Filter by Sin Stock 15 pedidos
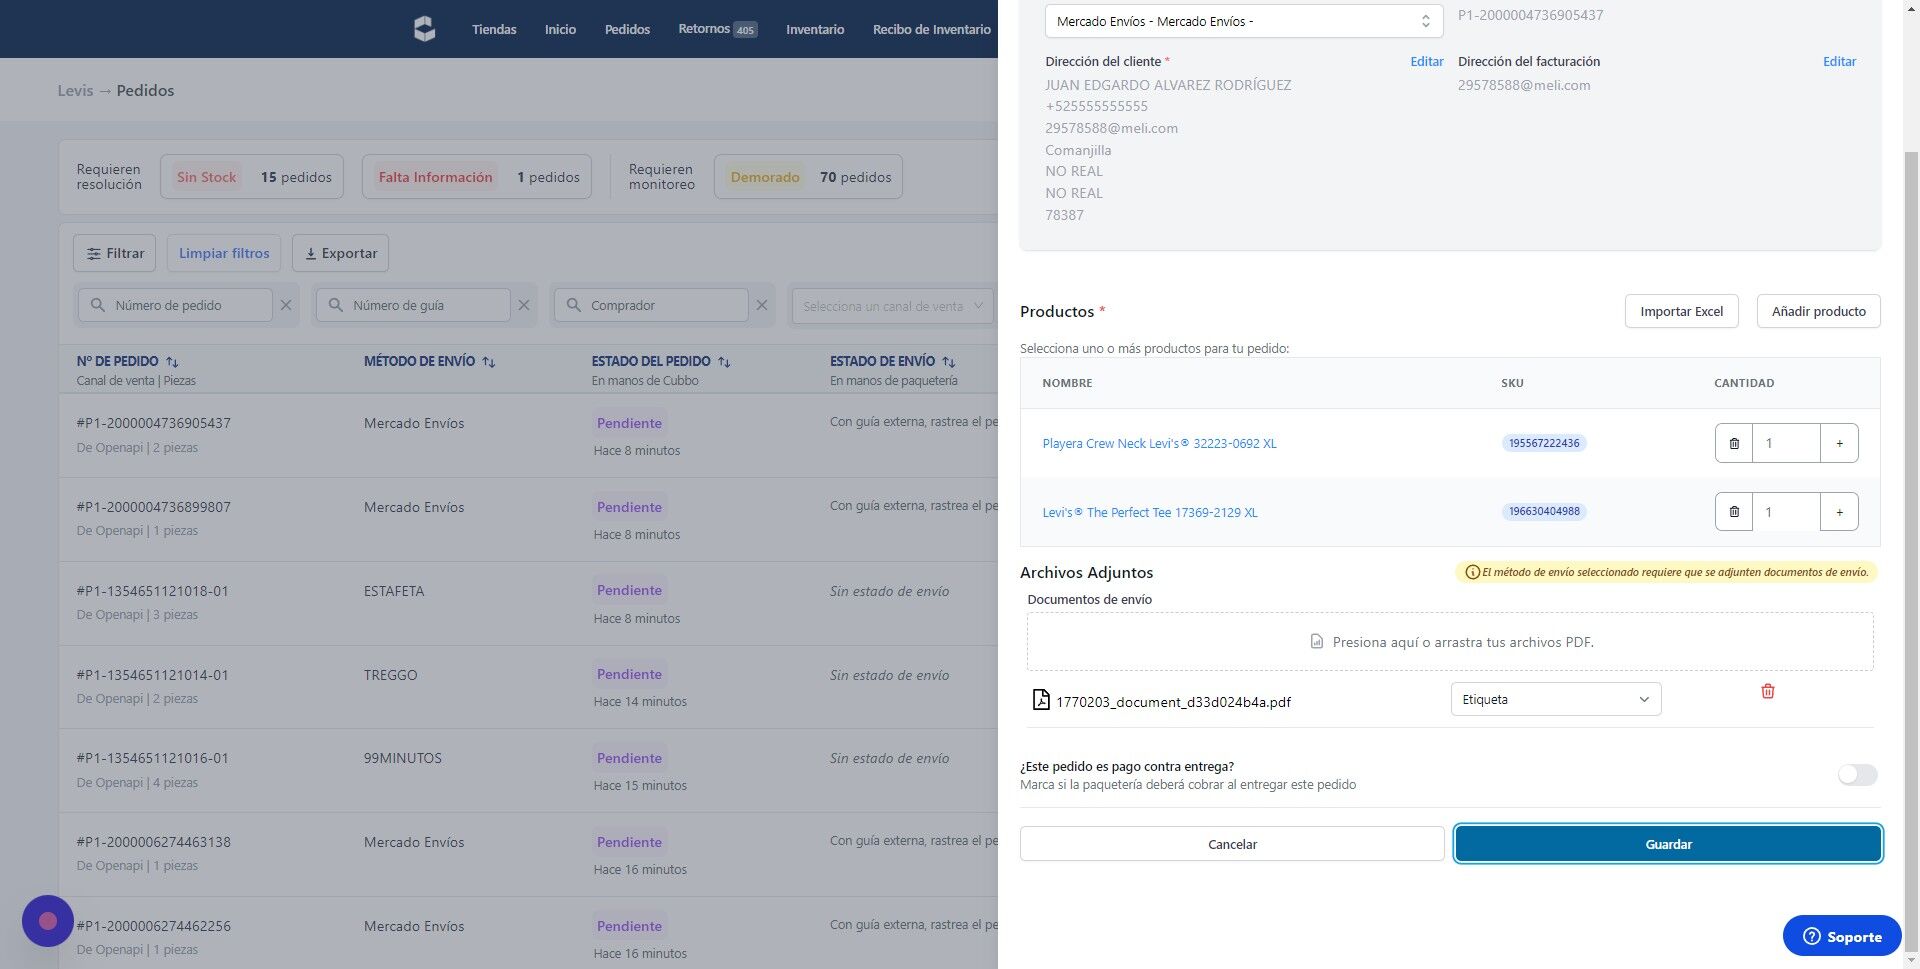The image size is (1920, 969). [x=252, y=177]
